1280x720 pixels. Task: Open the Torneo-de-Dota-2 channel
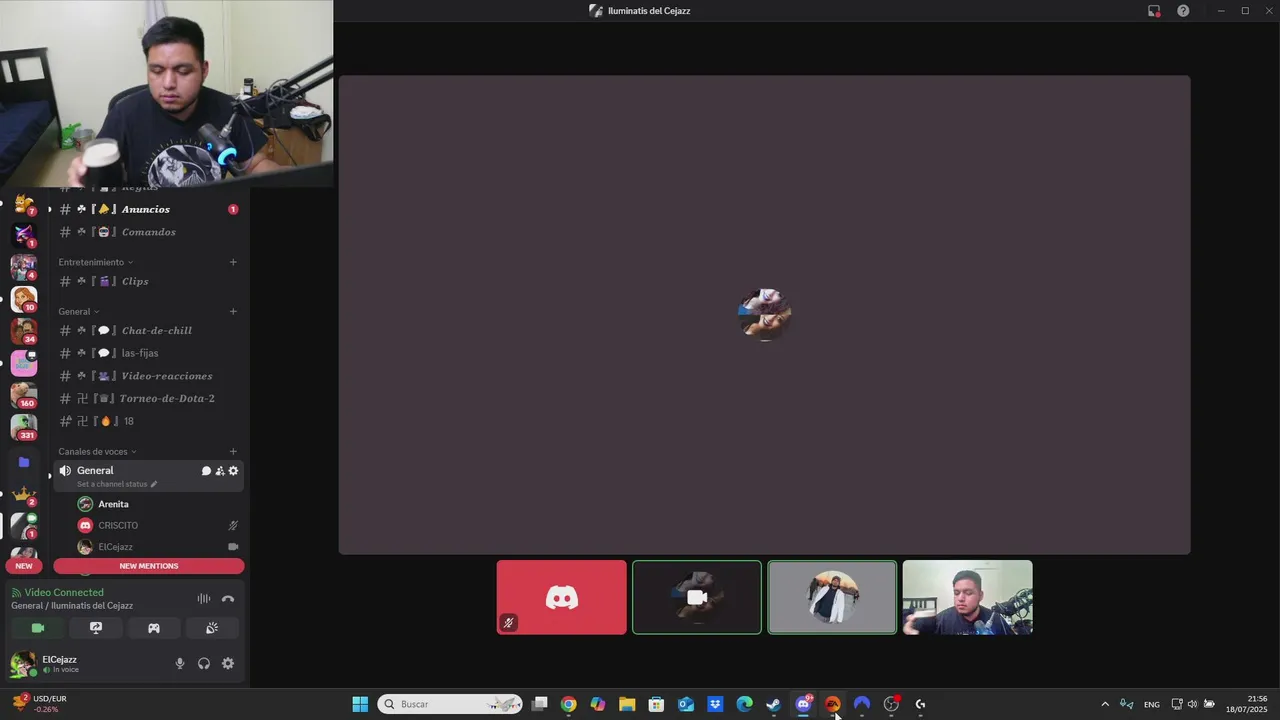[x=148, y=398]
